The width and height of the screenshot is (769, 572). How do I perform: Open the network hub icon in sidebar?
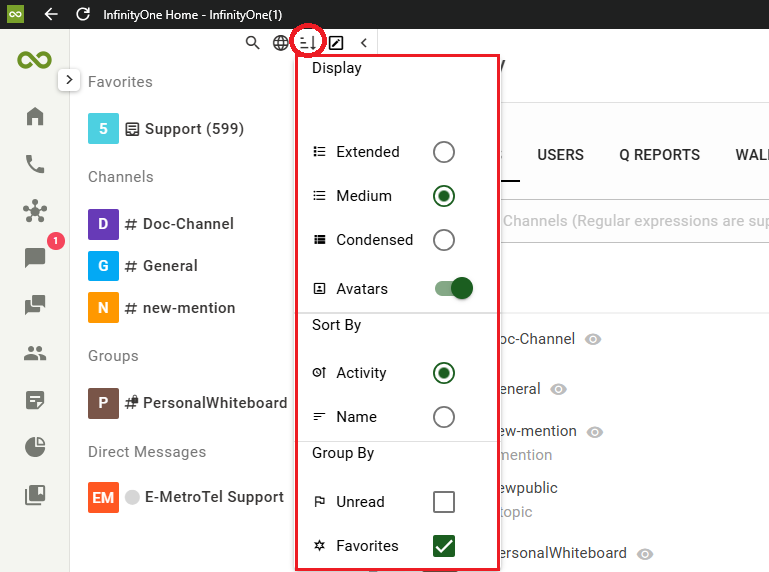[x=35, y=211]
